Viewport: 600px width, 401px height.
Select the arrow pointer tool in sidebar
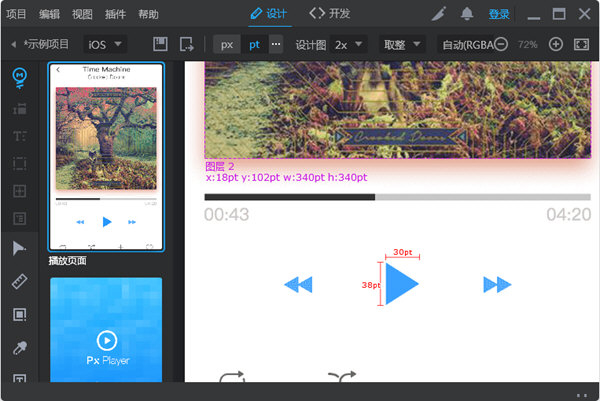pos(19,249)
